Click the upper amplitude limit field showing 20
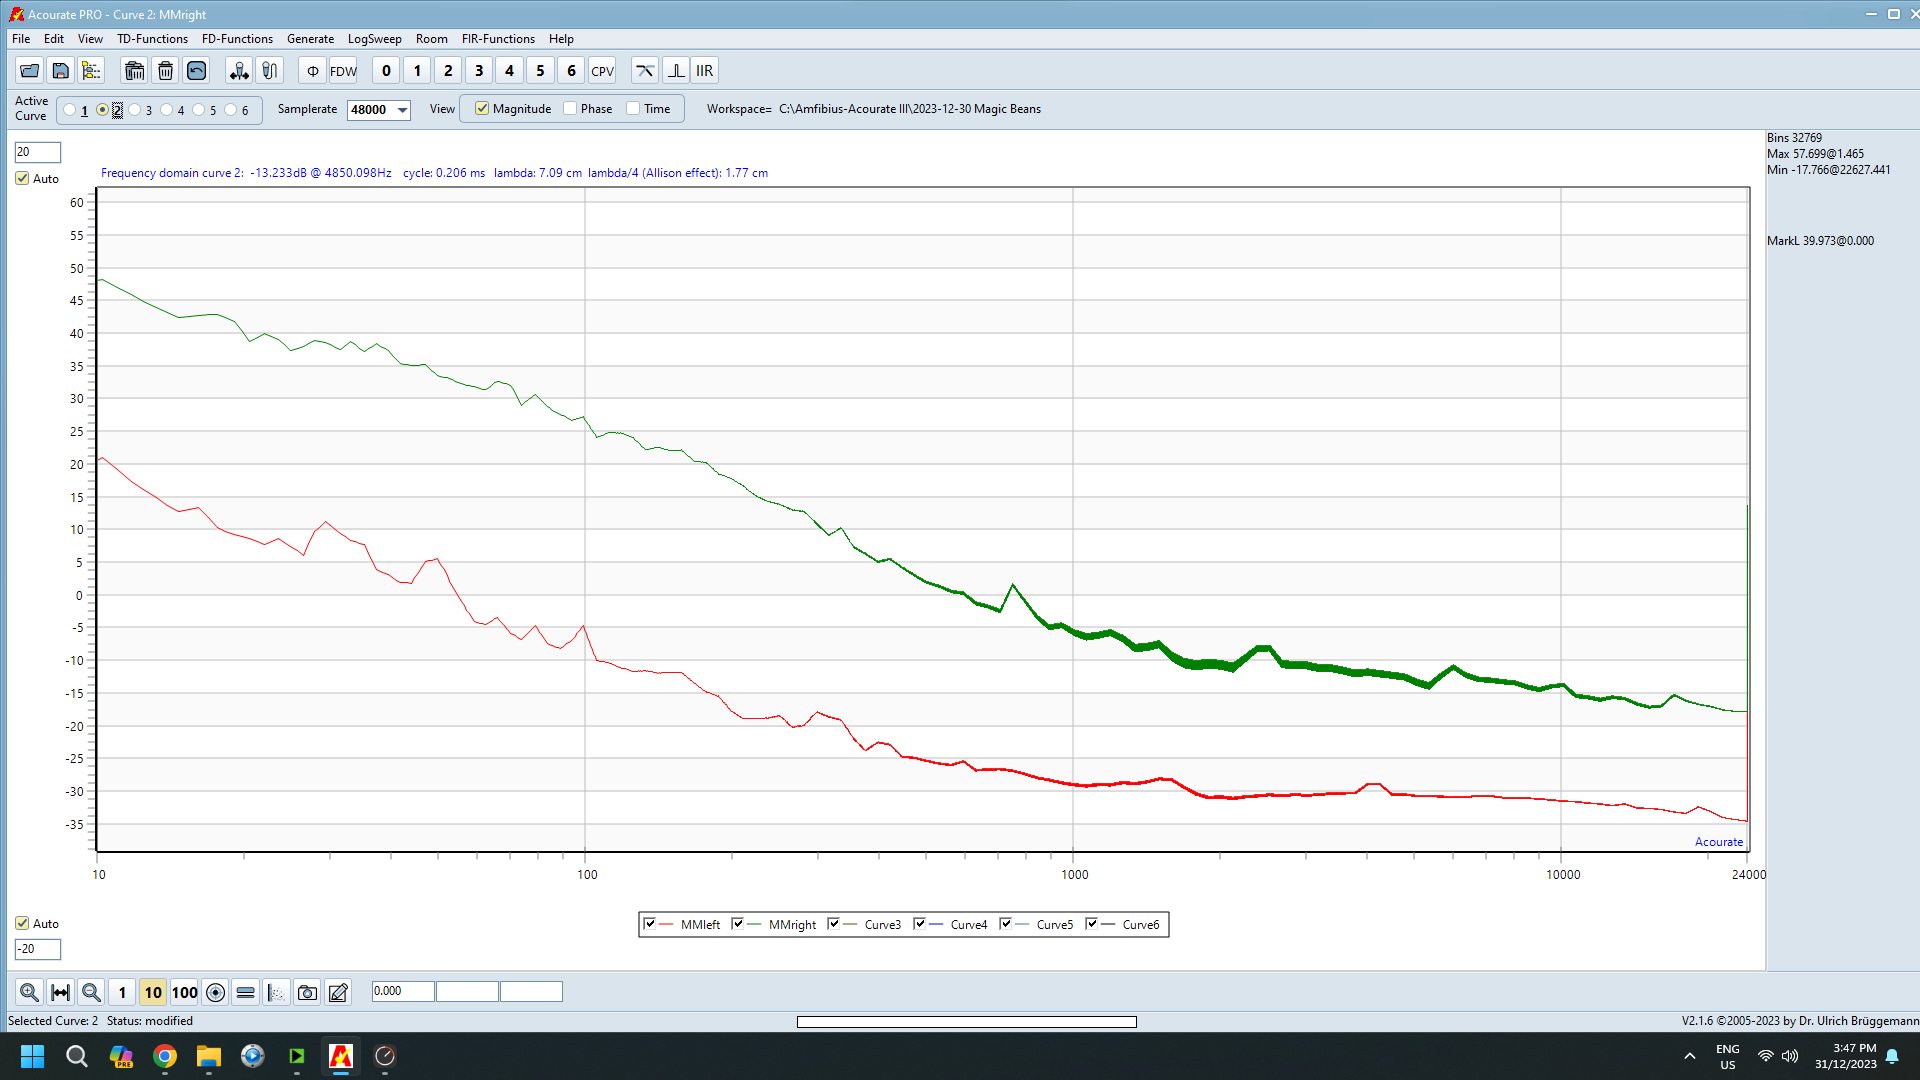 (x=38, y=152)
